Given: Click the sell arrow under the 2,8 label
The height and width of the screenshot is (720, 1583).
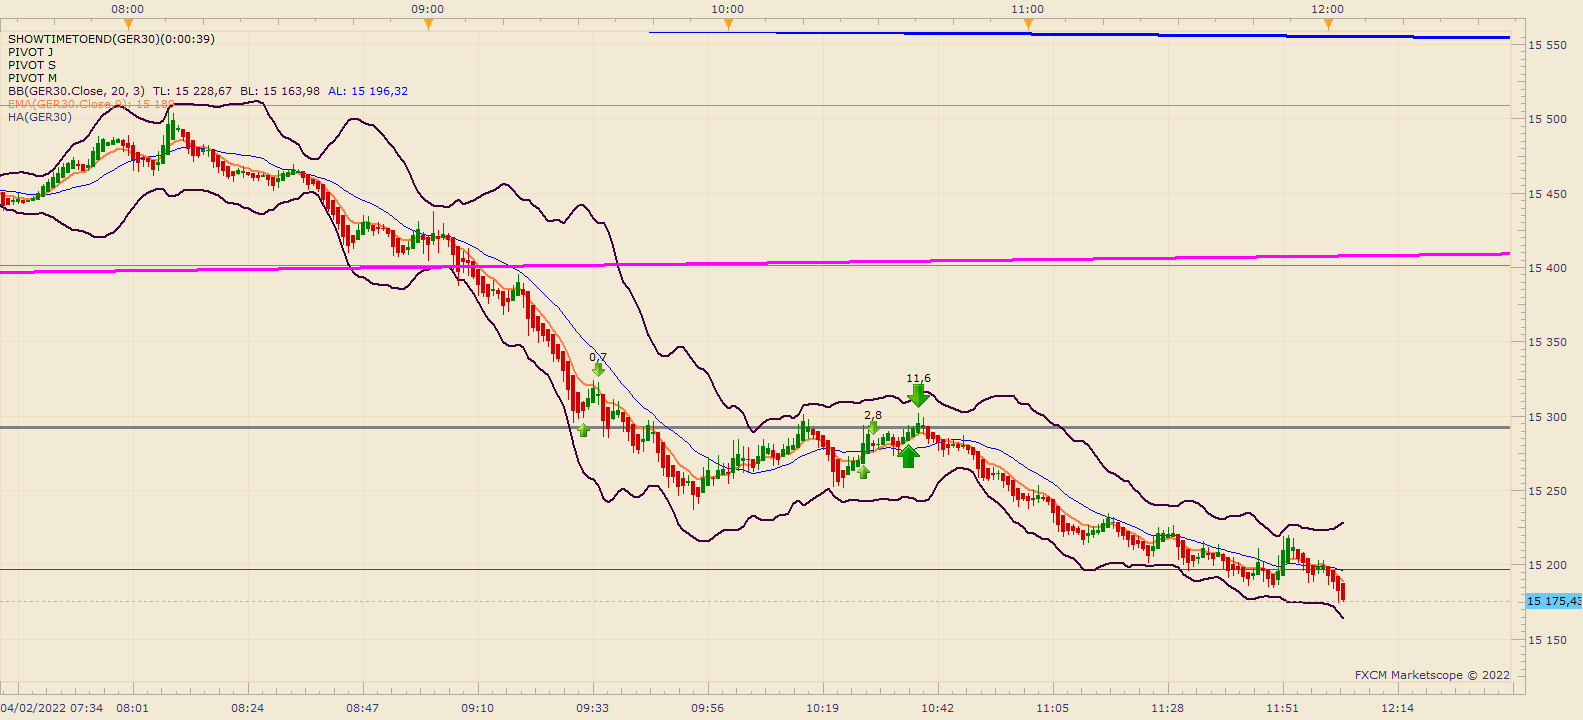Looking at the screenshot, I should tap(873, 427).
